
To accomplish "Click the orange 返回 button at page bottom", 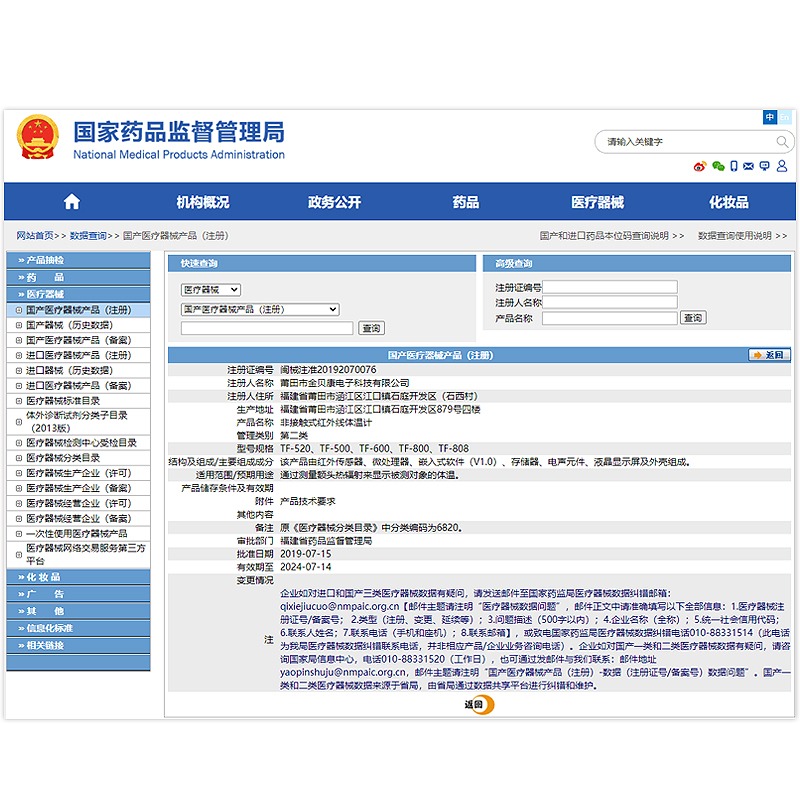I will [x=479, y=705].
